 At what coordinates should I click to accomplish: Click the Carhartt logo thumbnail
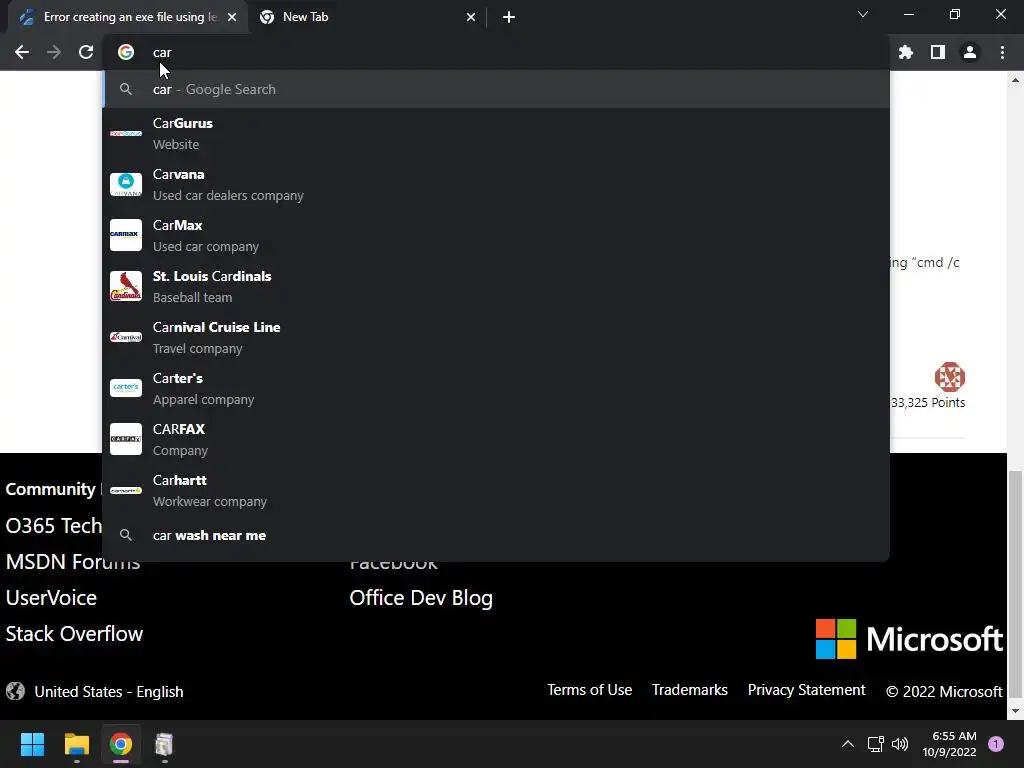[126, 490]
